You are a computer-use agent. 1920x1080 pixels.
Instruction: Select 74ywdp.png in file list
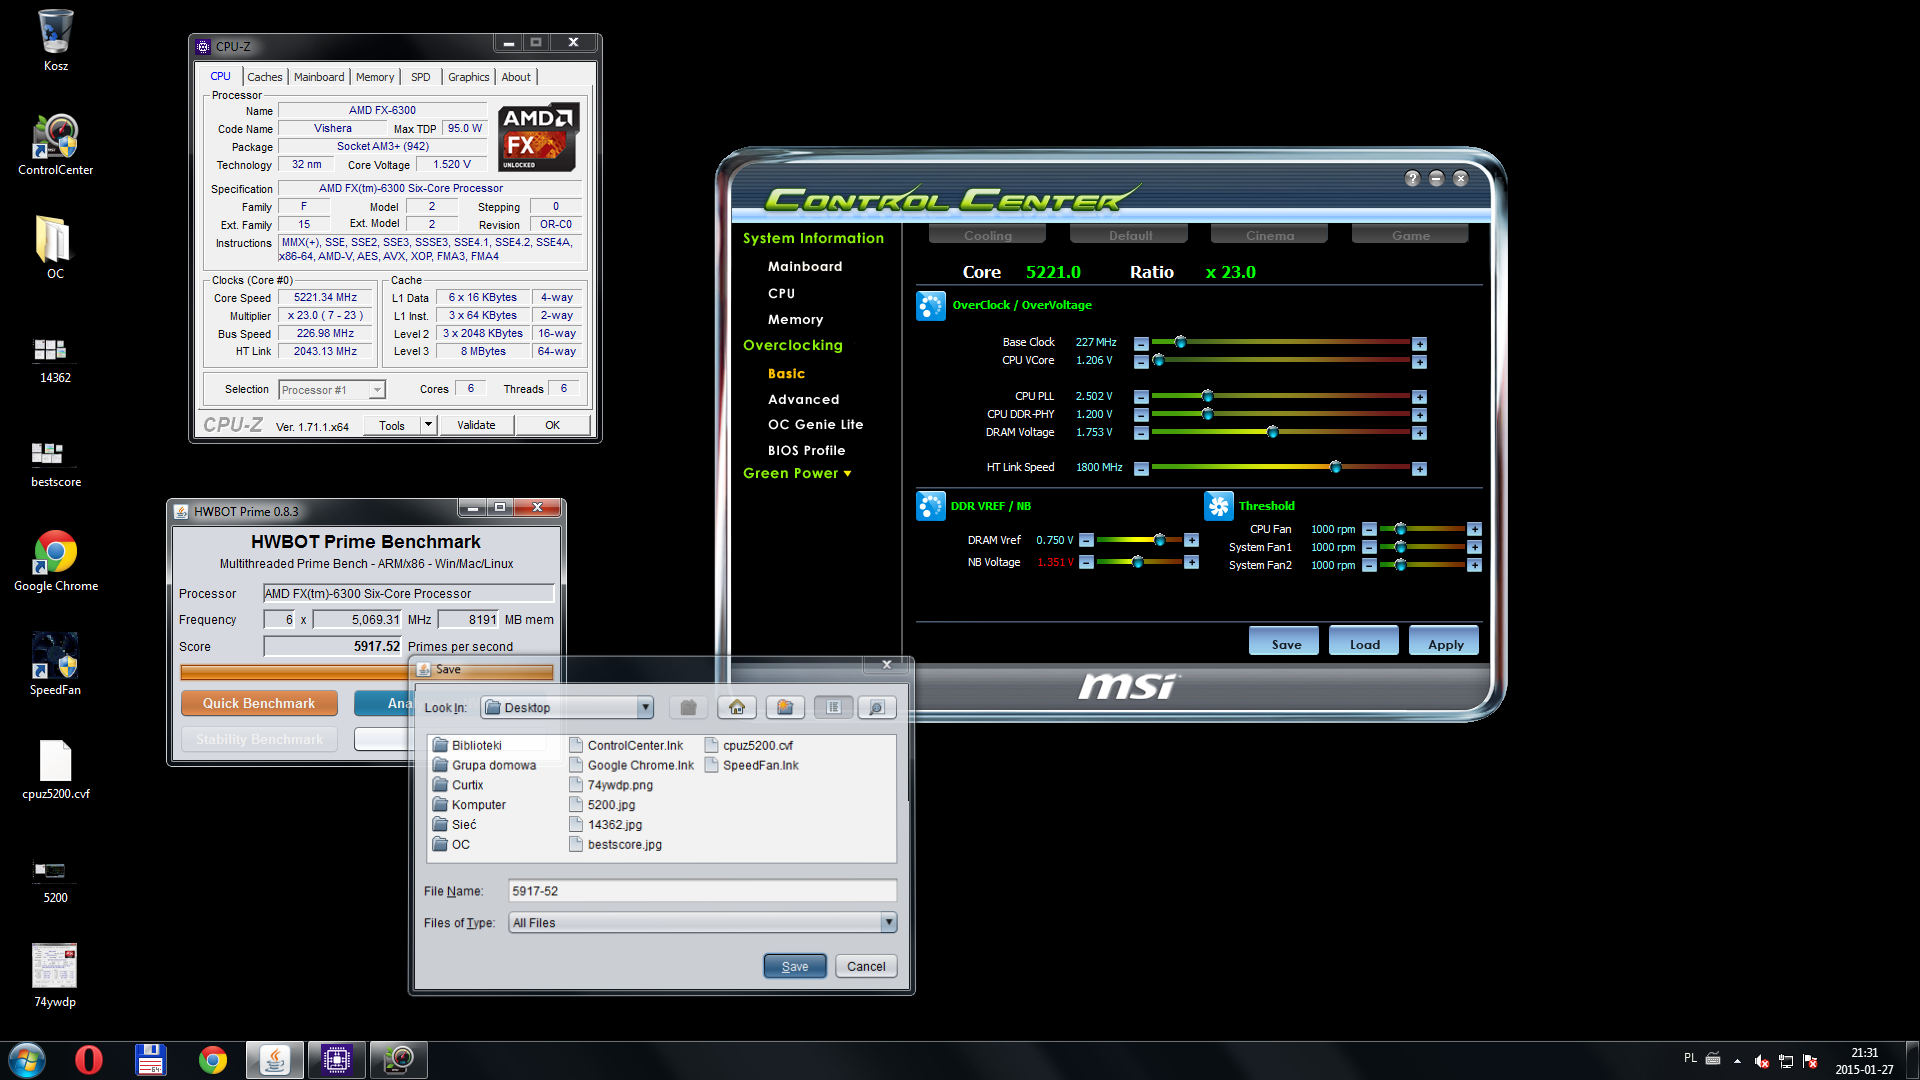coord(611,785)
